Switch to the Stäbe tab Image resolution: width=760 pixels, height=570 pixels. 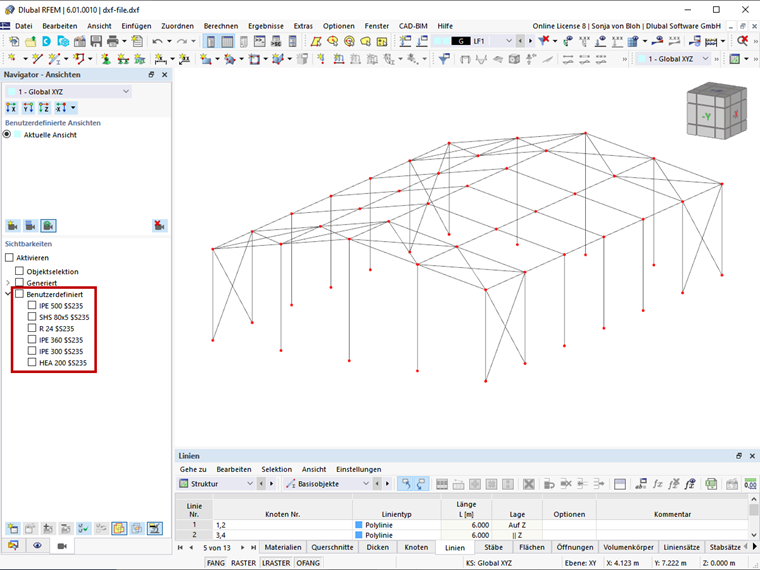[493, 547]
